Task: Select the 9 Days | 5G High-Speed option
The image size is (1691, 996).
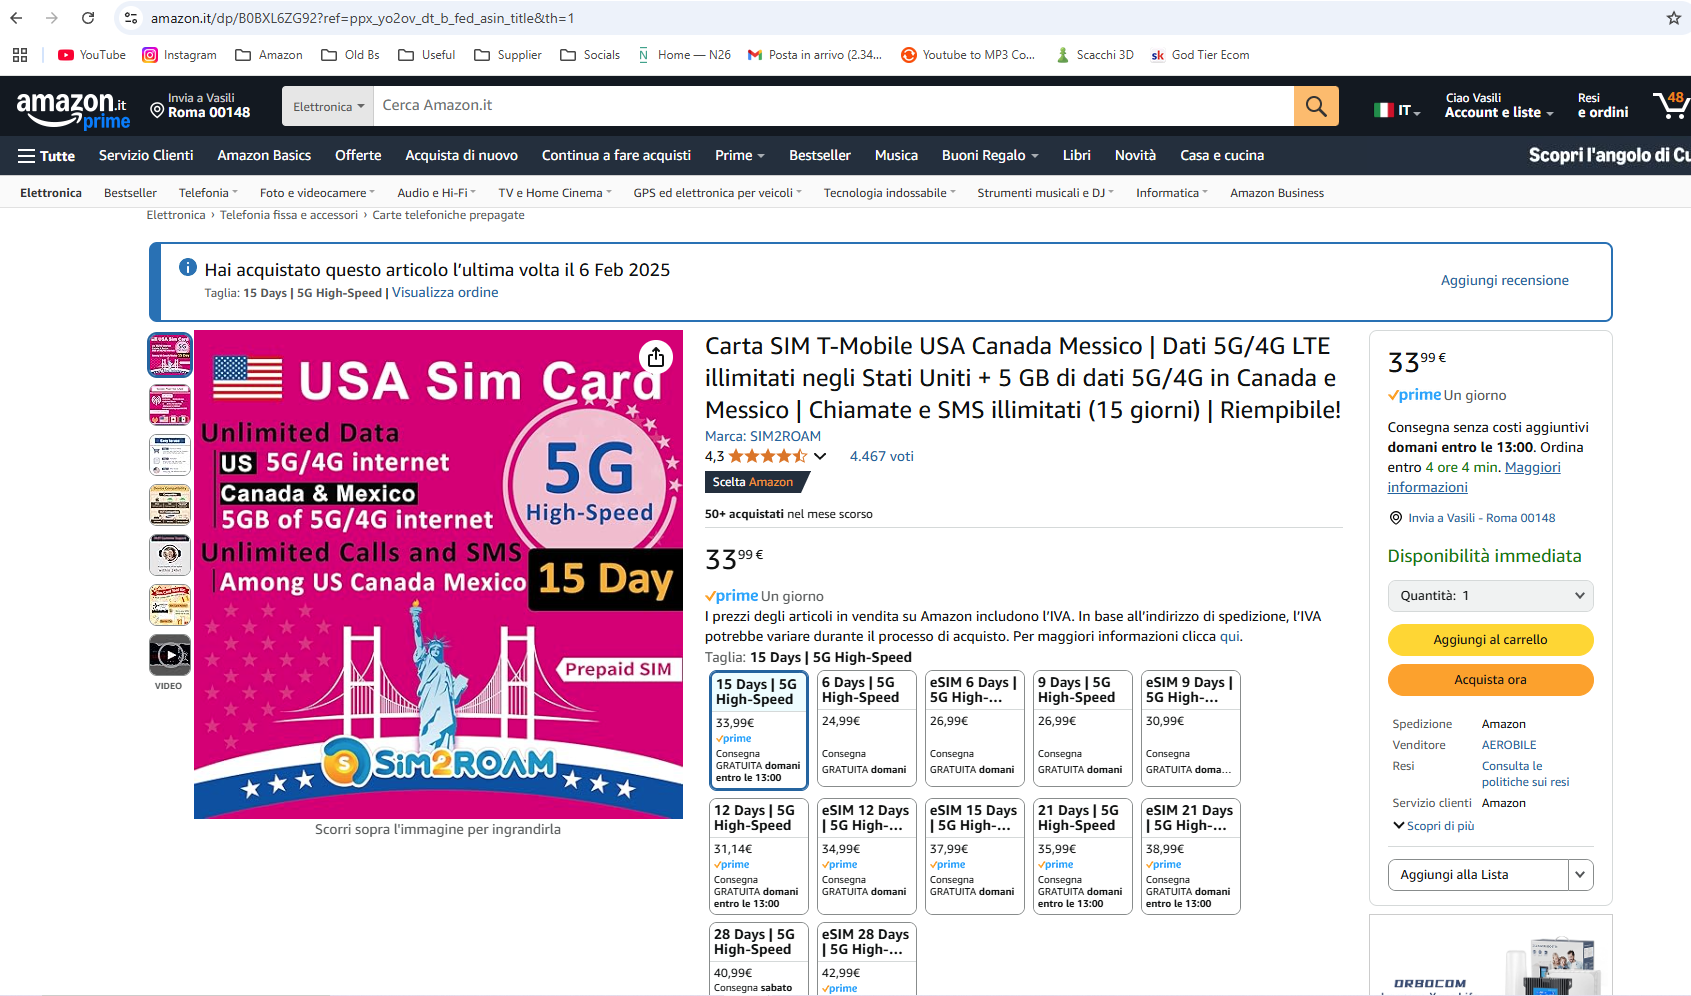Action: tap(1083, 729)
